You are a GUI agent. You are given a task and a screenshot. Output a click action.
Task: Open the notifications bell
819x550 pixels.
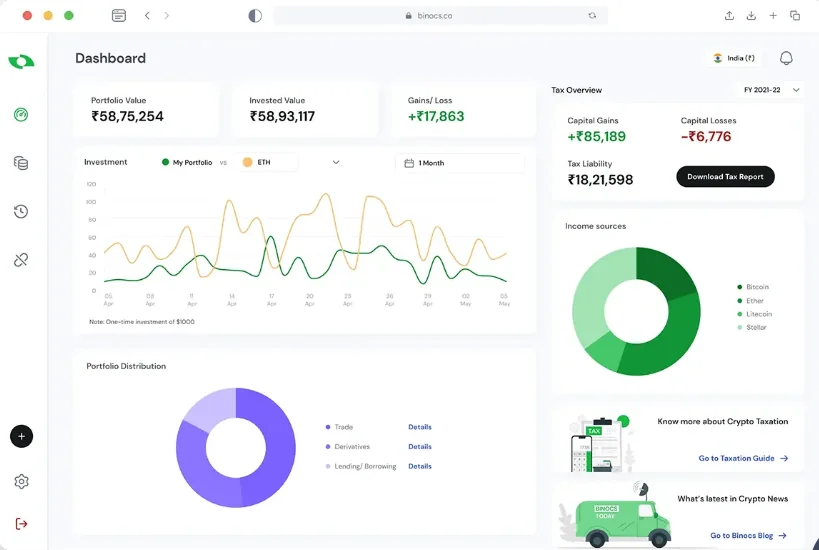click(x=786, y=59)
